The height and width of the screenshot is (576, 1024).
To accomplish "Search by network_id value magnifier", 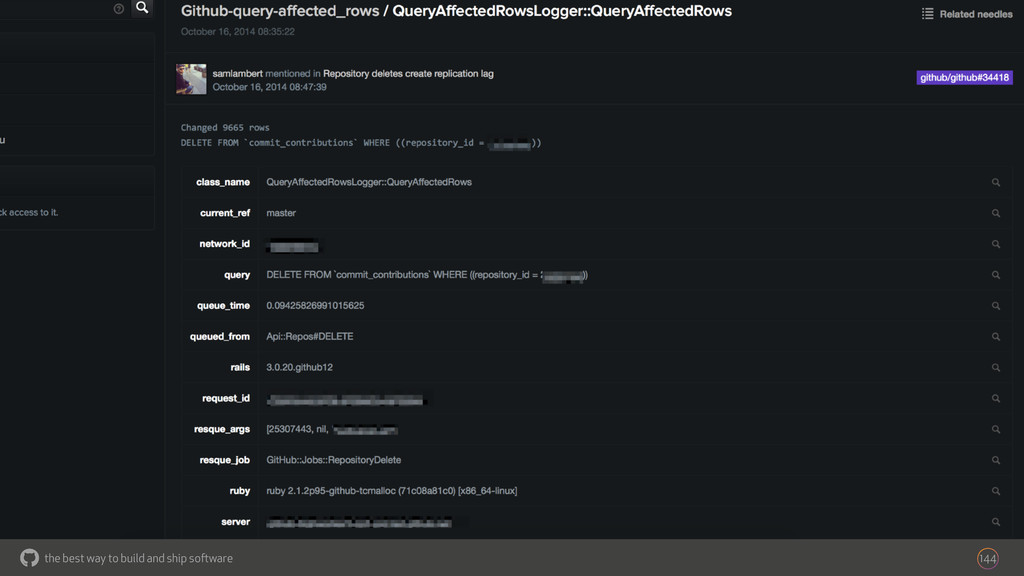I will (995, 244).
